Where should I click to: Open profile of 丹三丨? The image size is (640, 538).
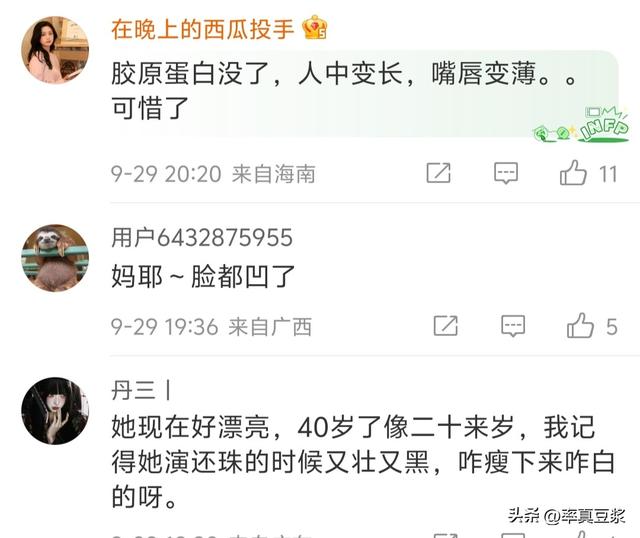click(142, 390)
